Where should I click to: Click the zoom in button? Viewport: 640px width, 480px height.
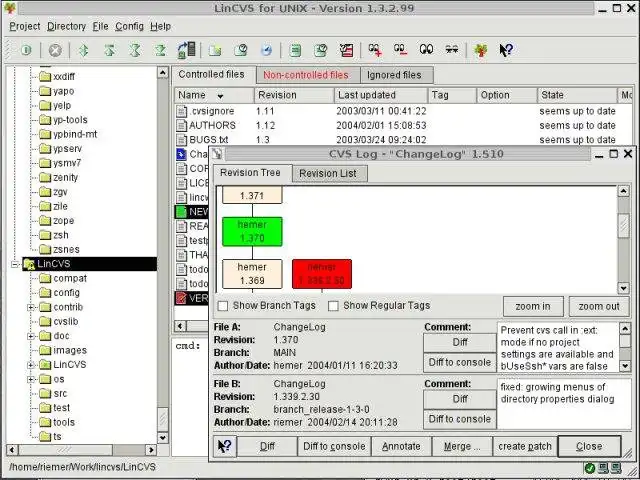(x=533, y=307)
